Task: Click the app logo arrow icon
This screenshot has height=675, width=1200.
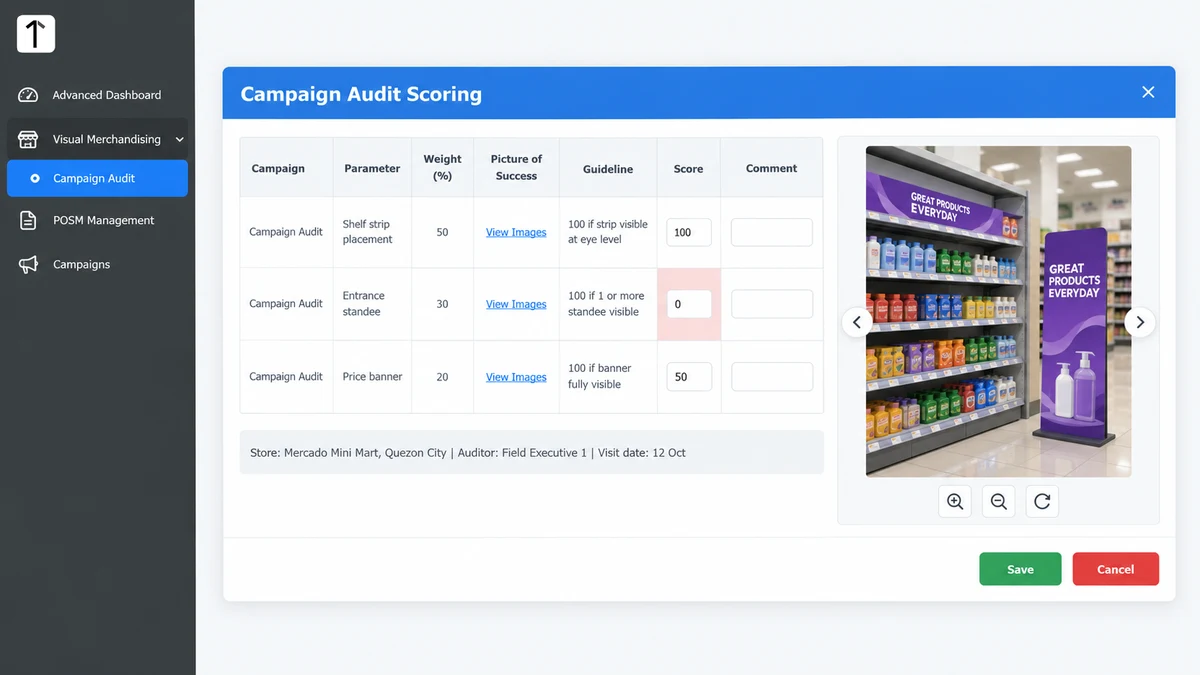Action: pos(35,33)
